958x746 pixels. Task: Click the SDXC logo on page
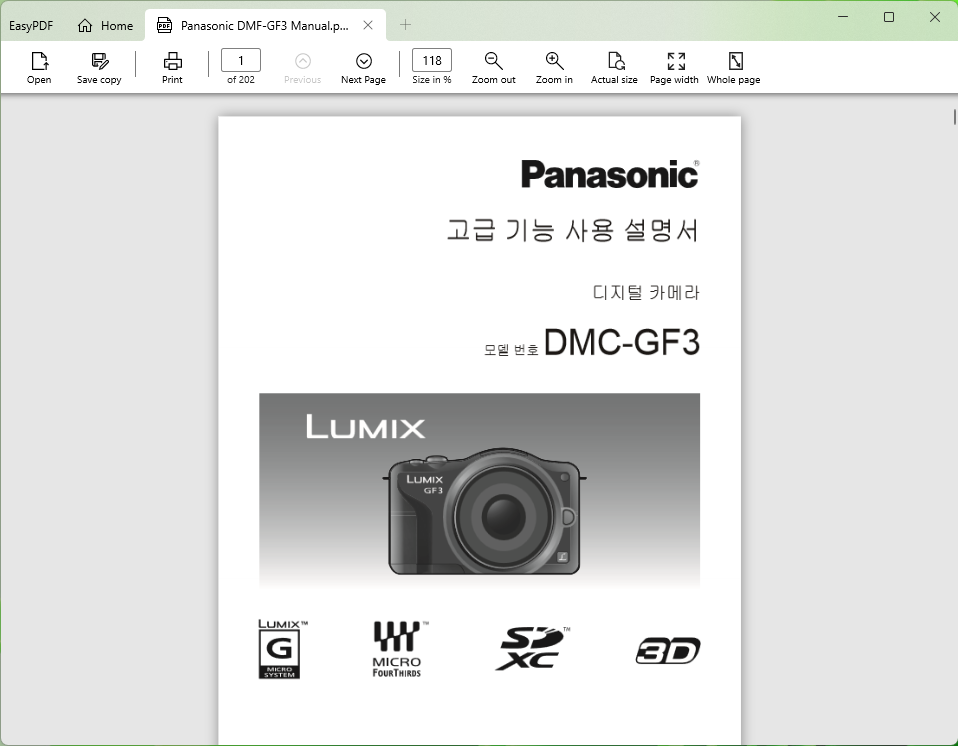coord(533,648)
